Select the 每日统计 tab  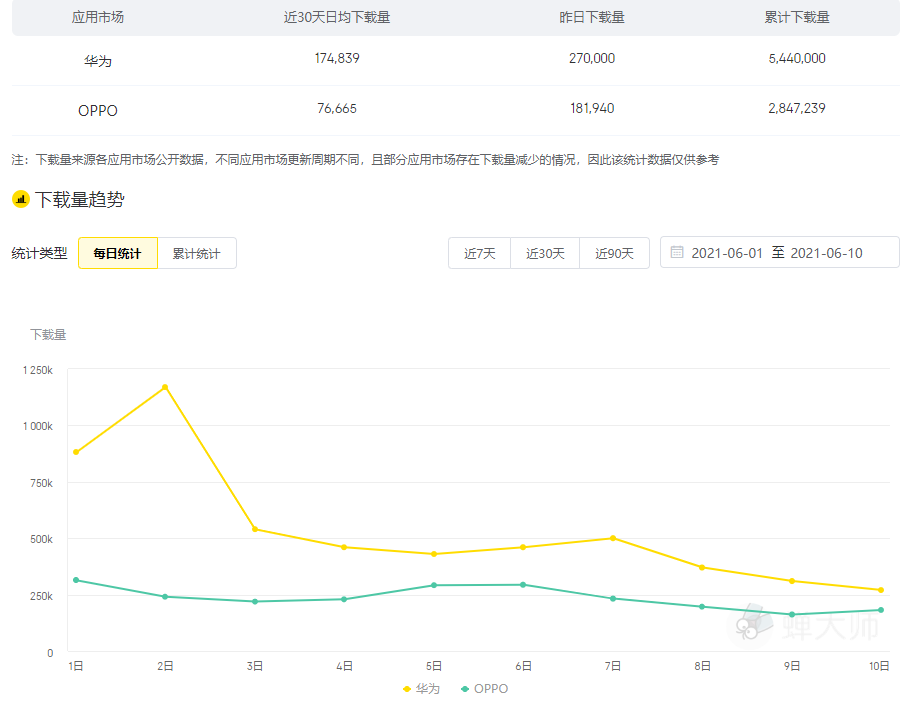tap(117, 253)
